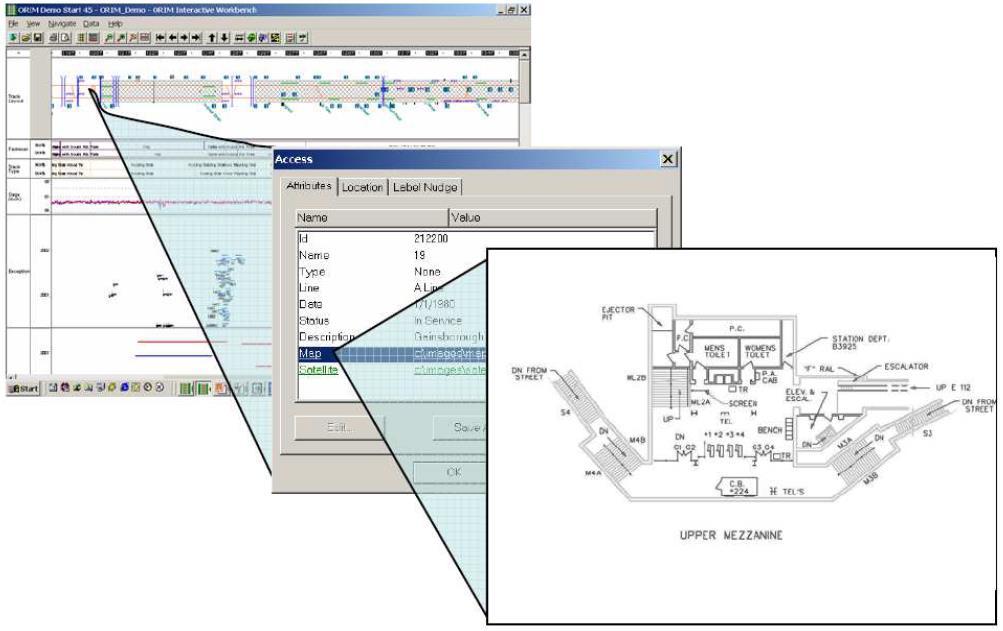Click the yellow grid icon beside print preview

82,38
